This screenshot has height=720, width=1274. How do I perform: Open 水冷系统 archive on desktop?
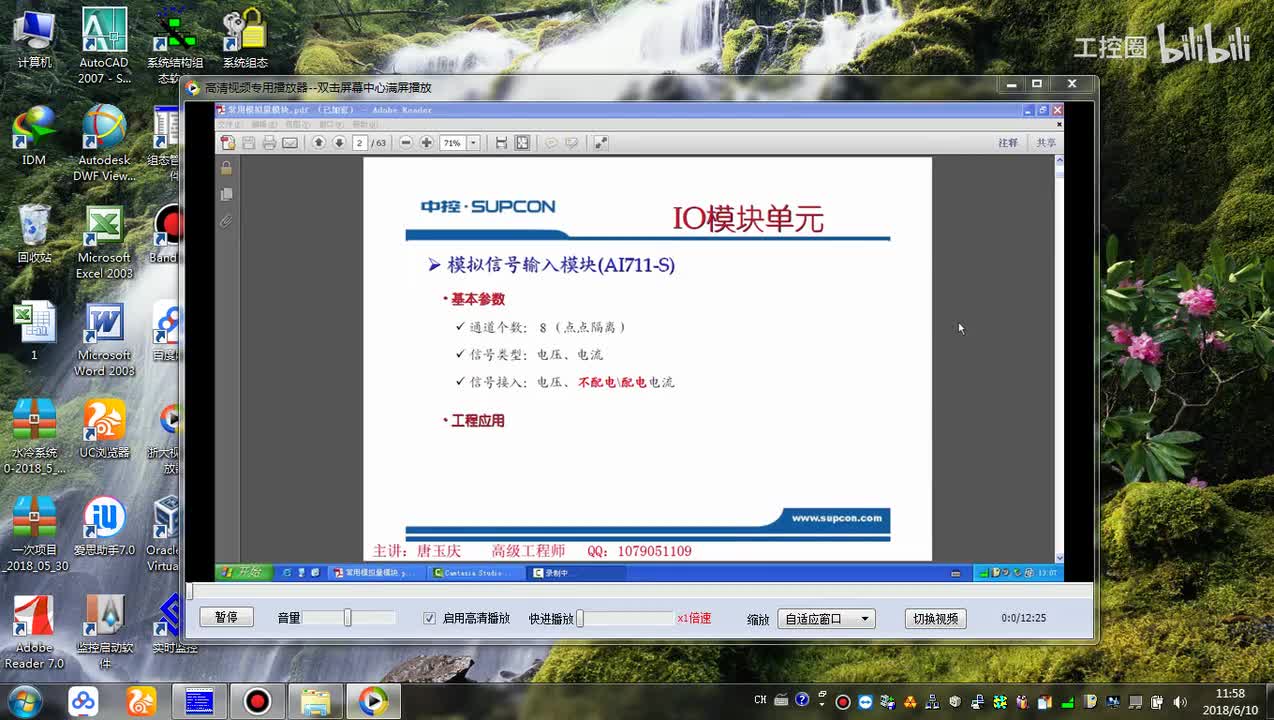[x=34, y=436]
